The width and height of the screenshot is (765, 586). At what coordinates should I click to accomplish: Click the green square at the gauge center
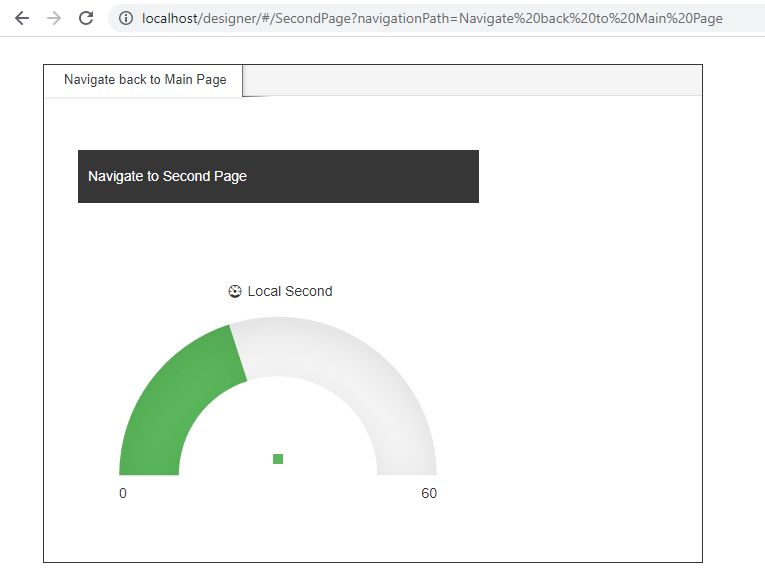click(x=278, y=459)
